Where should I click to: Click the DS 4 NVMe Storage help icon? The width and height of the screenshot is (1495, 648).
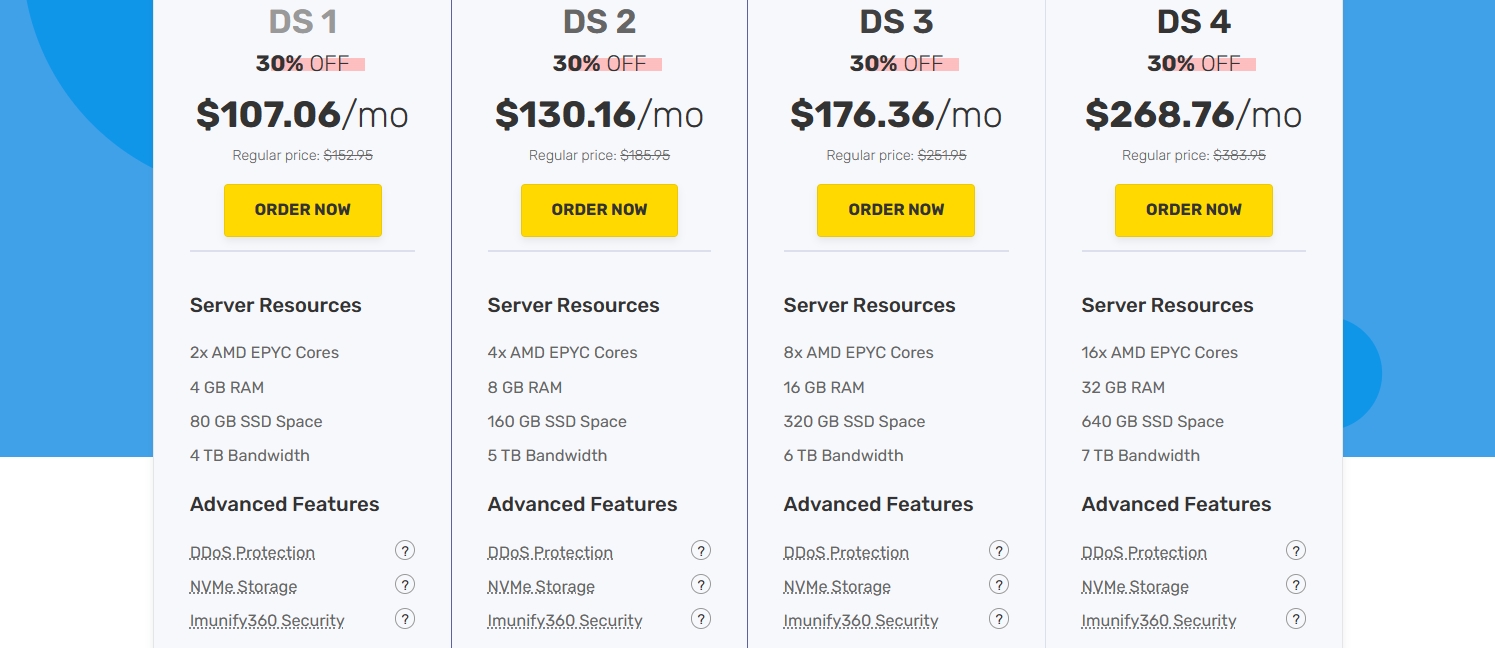[1295, 584]
